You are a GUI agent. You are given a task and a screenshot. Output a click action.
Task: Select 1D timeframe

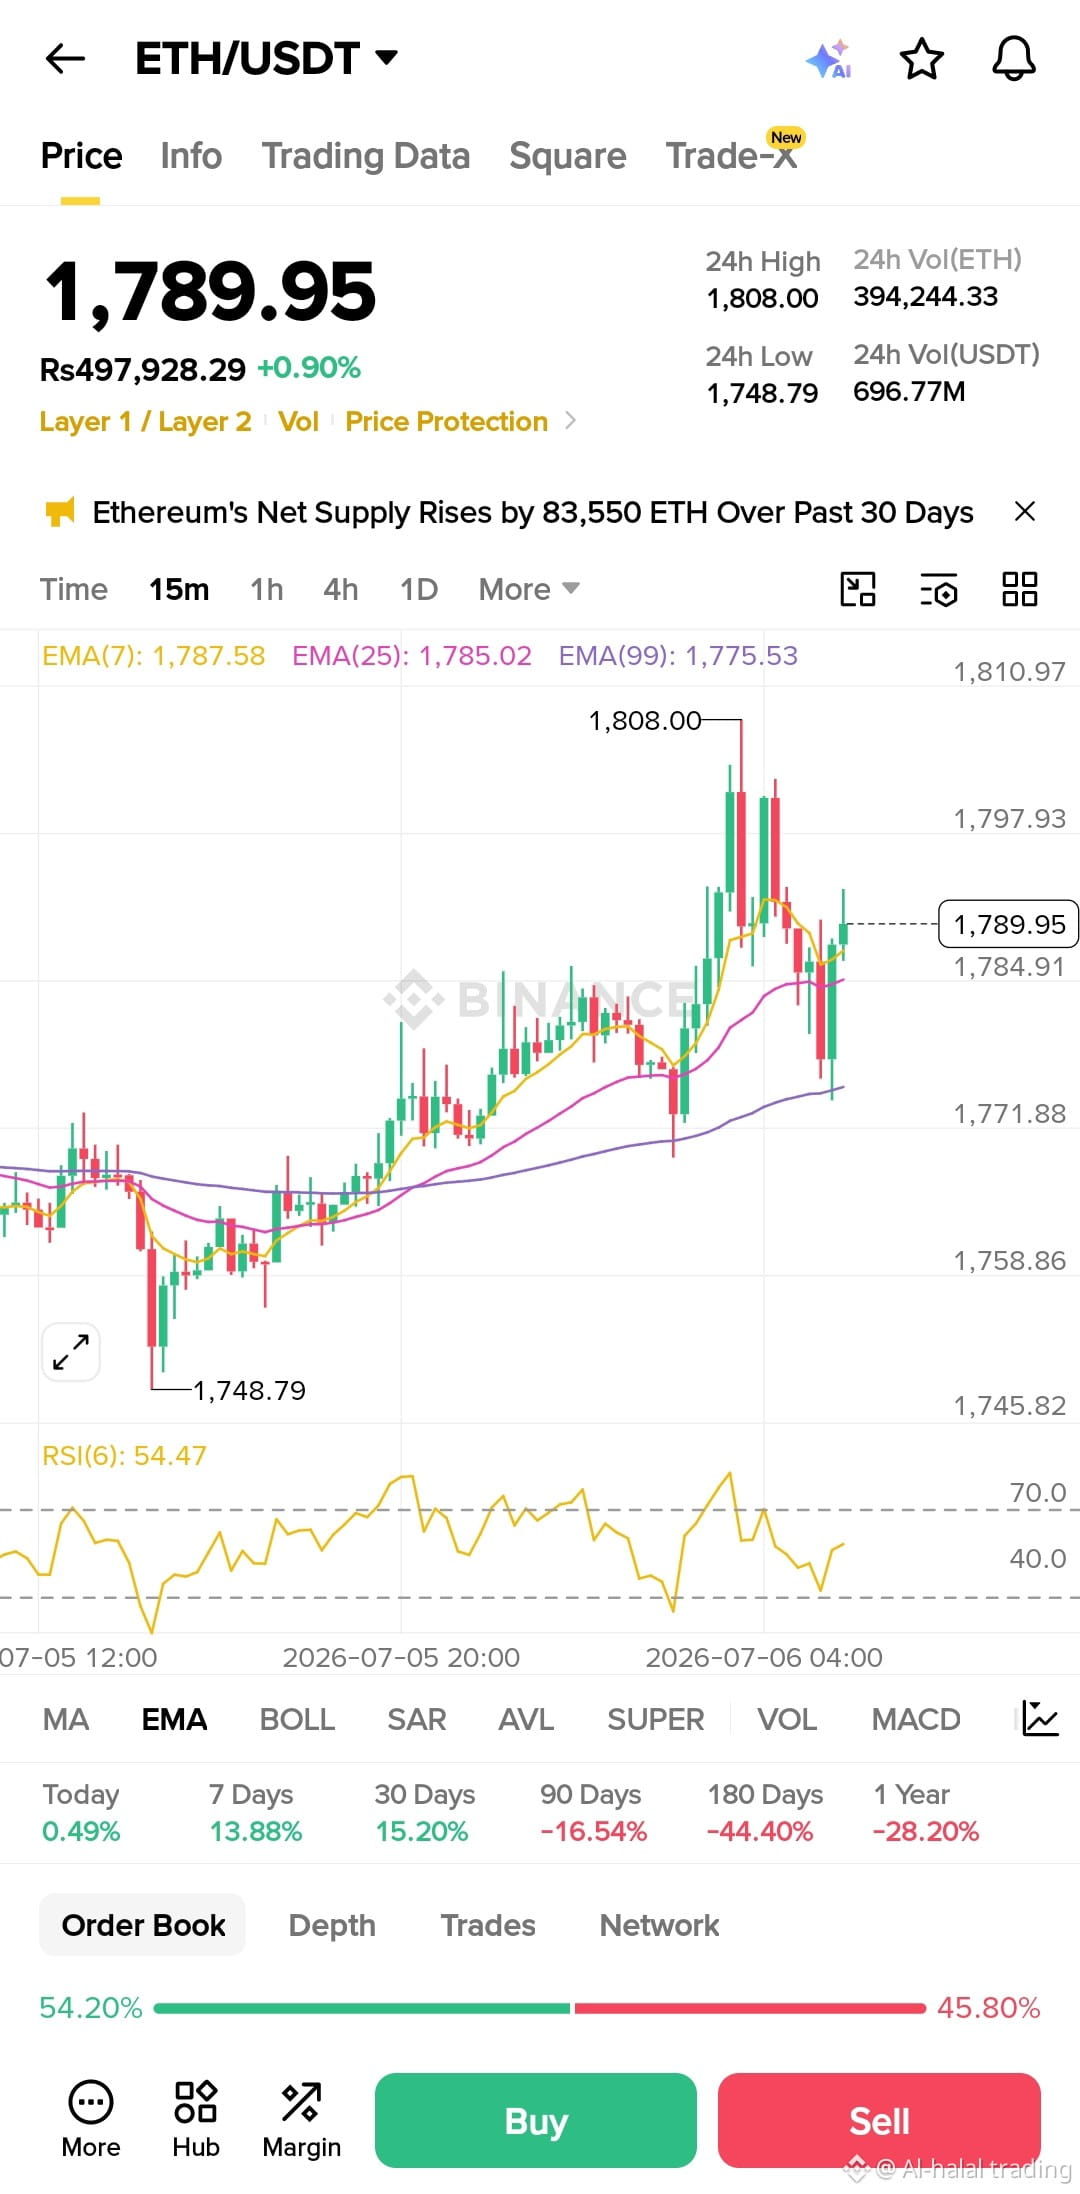[419, 589]
